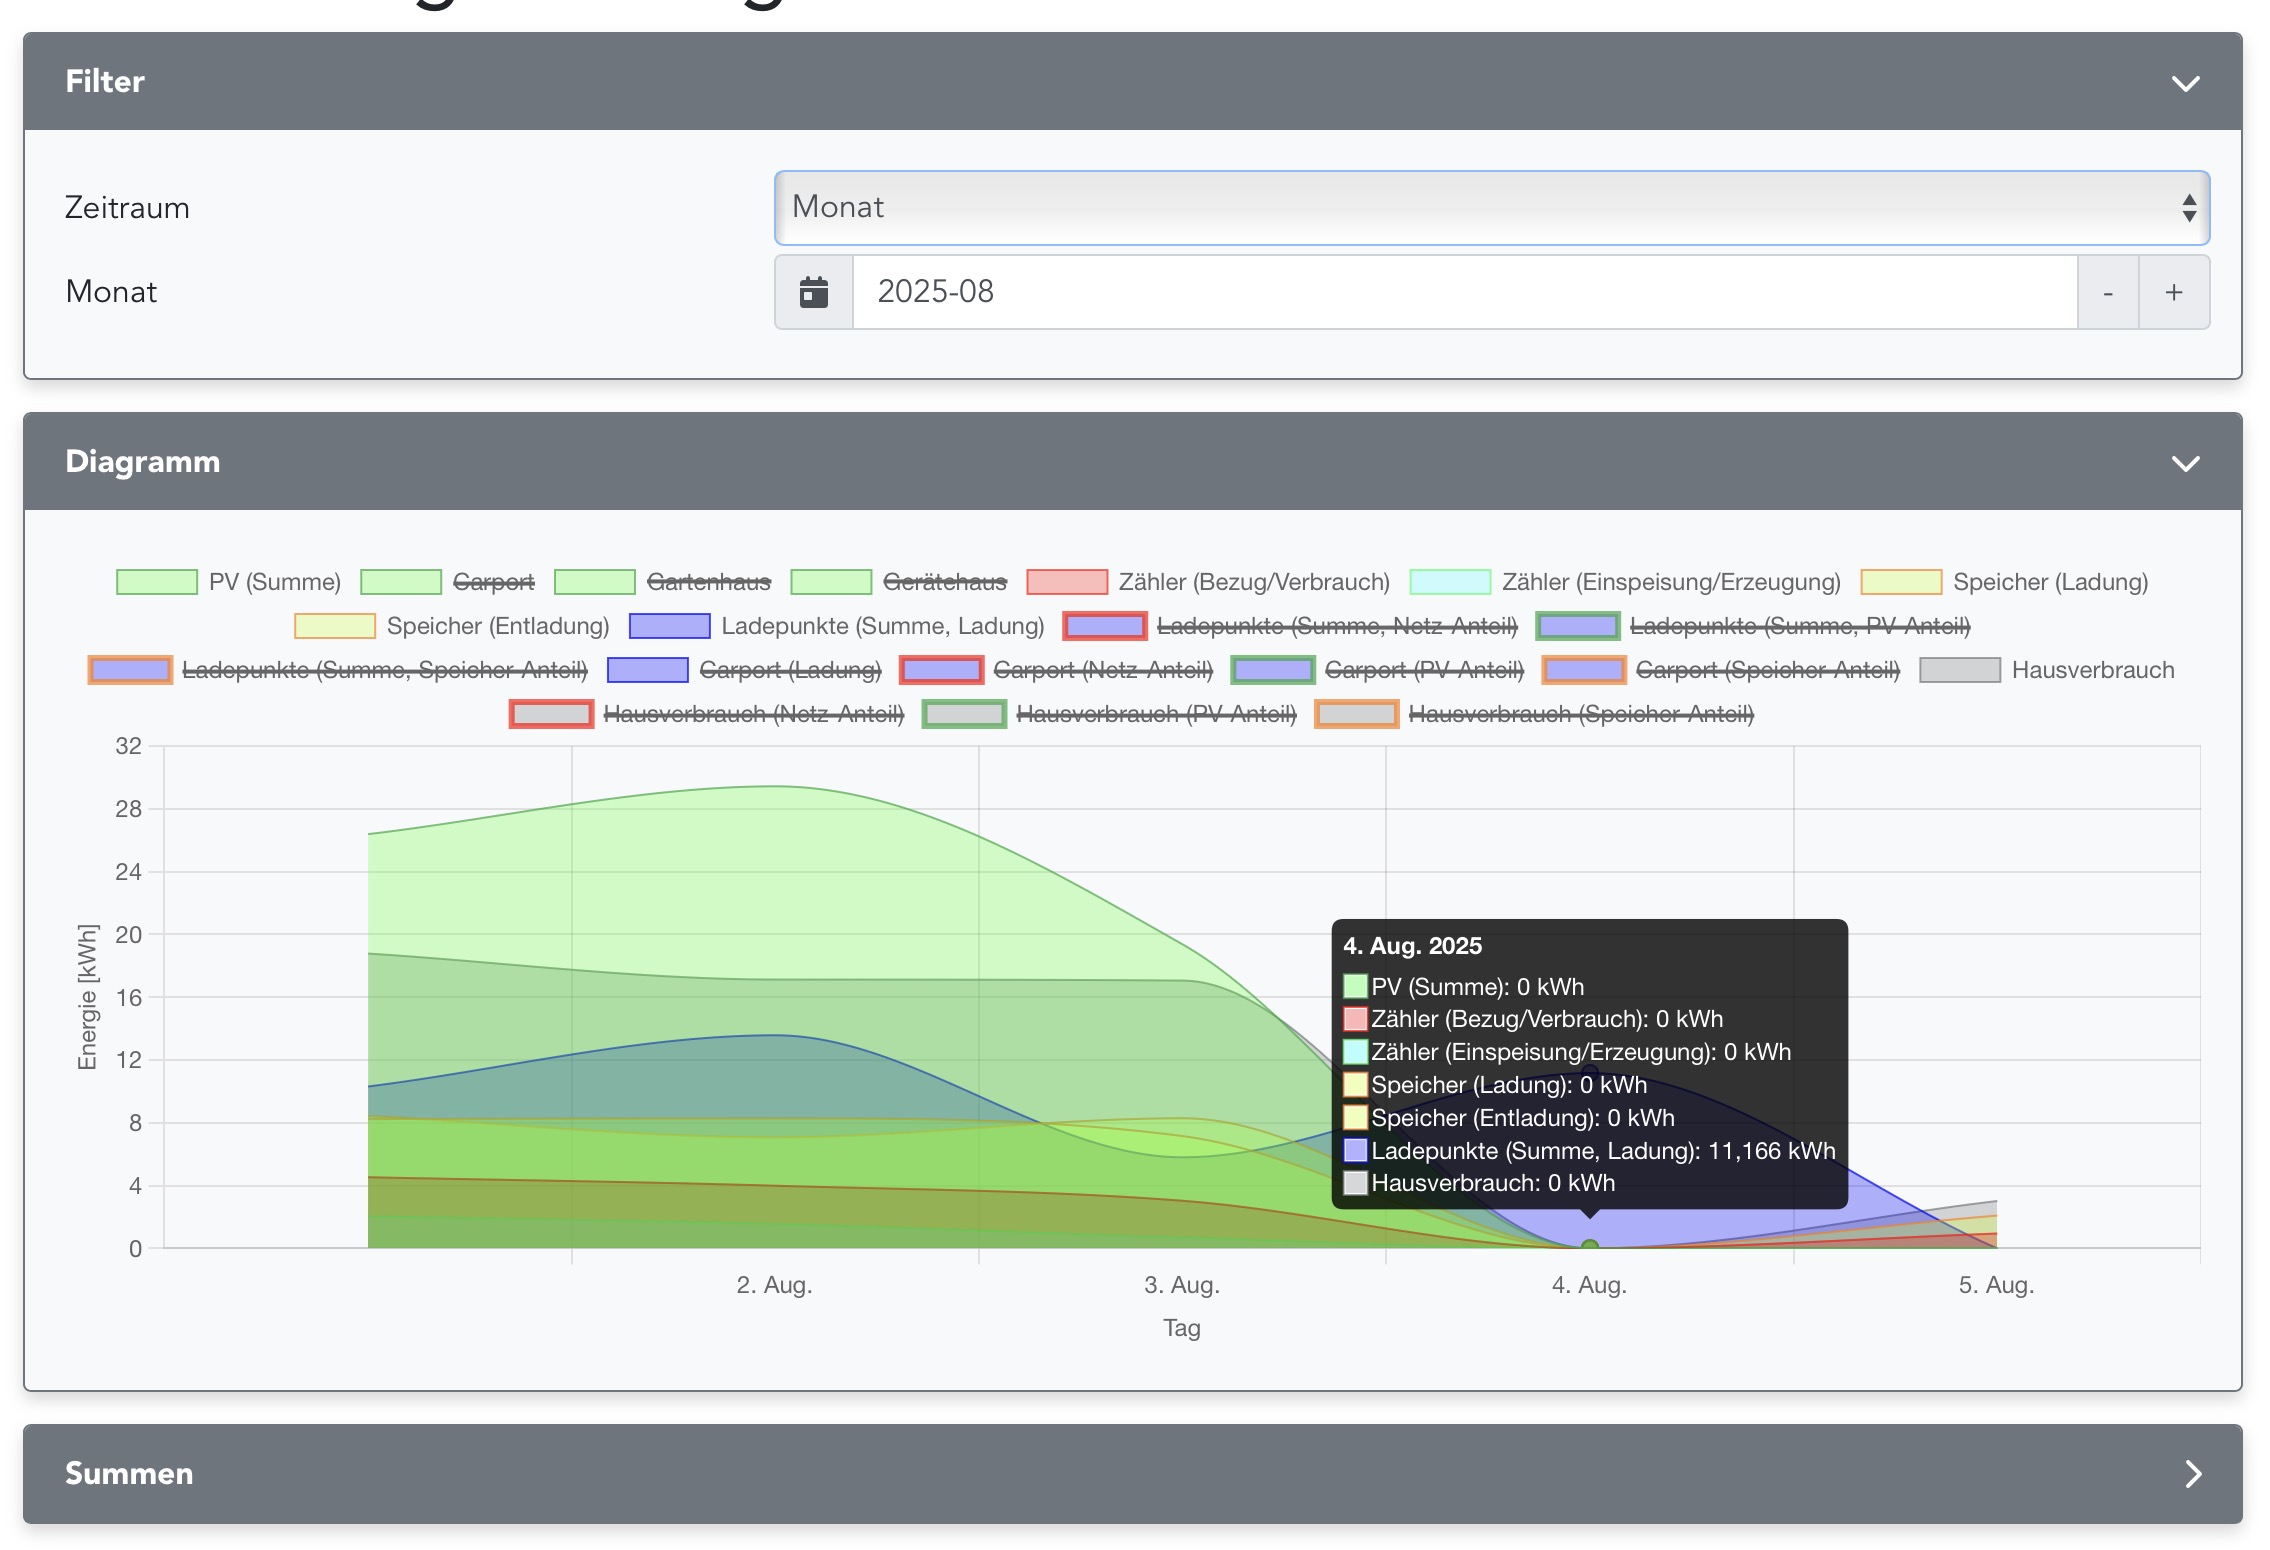The height and width of the screenshot is (1550, 2270).
Task: Toggle Speicher (Ladung) legend item
Action: point(2049,582)
